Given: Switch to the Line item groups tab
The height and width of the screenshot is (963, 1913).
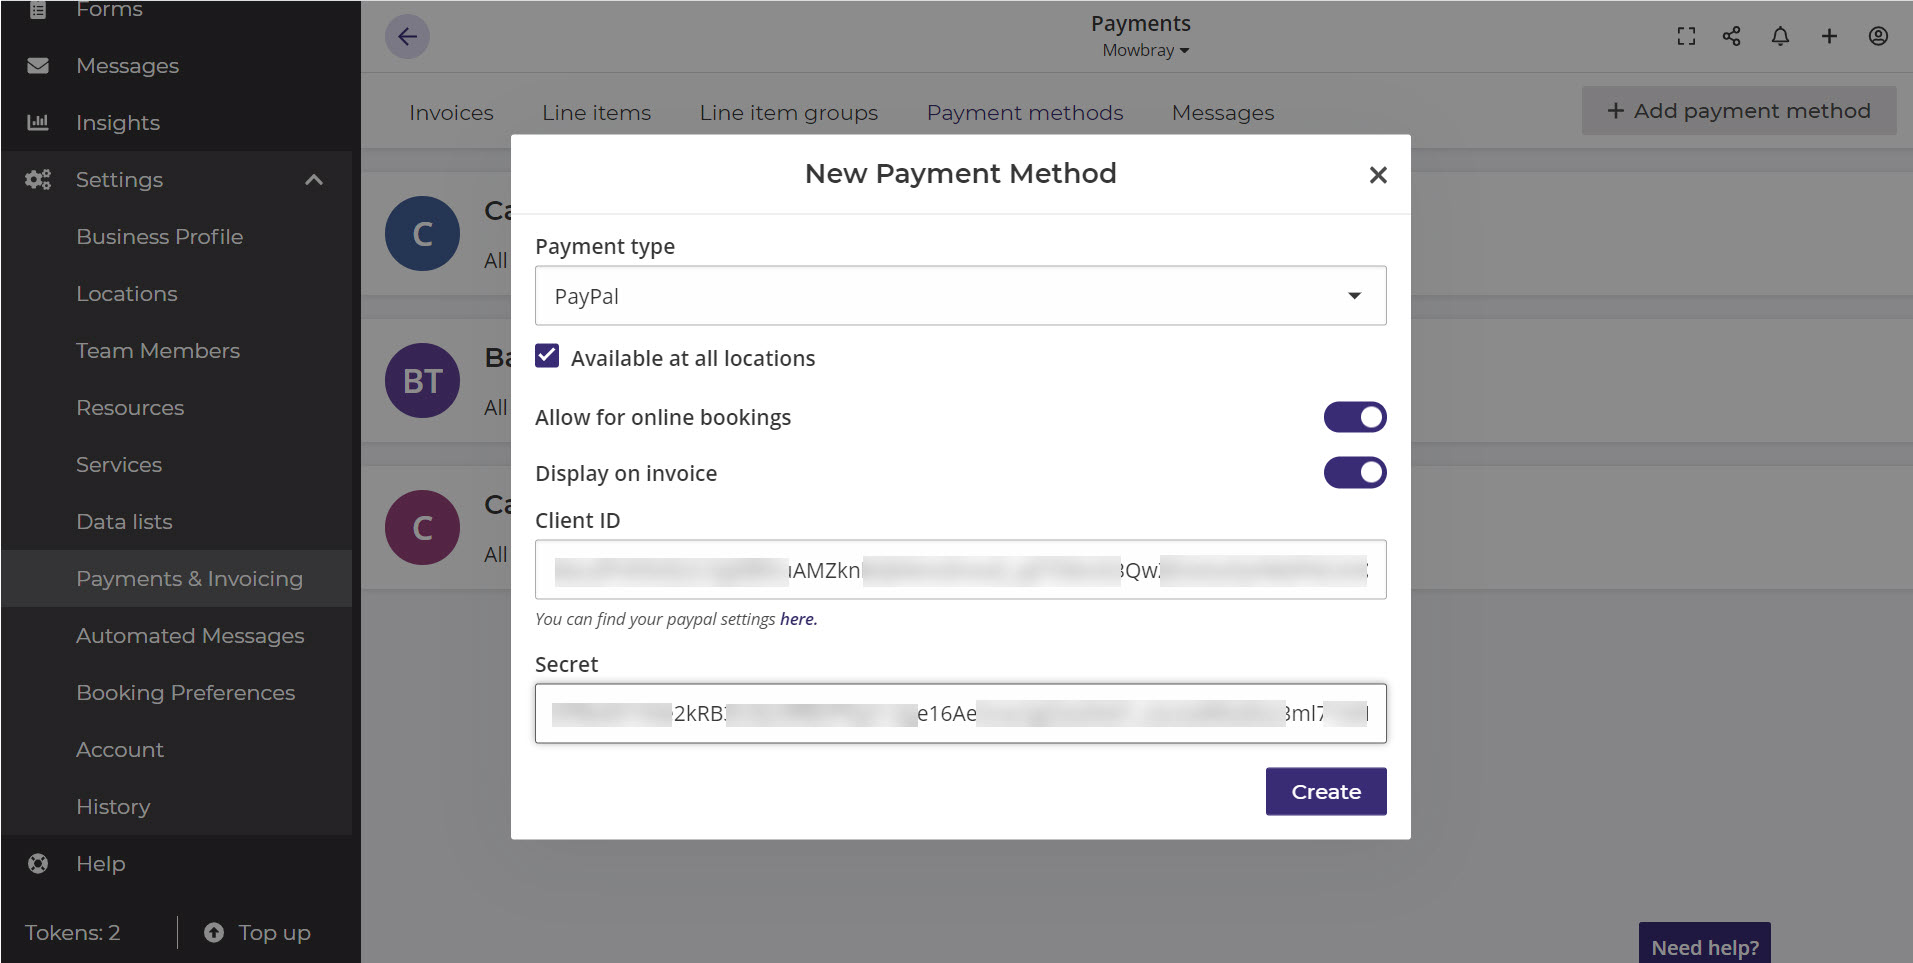Looking at the screenshot, I should [788, 113].
